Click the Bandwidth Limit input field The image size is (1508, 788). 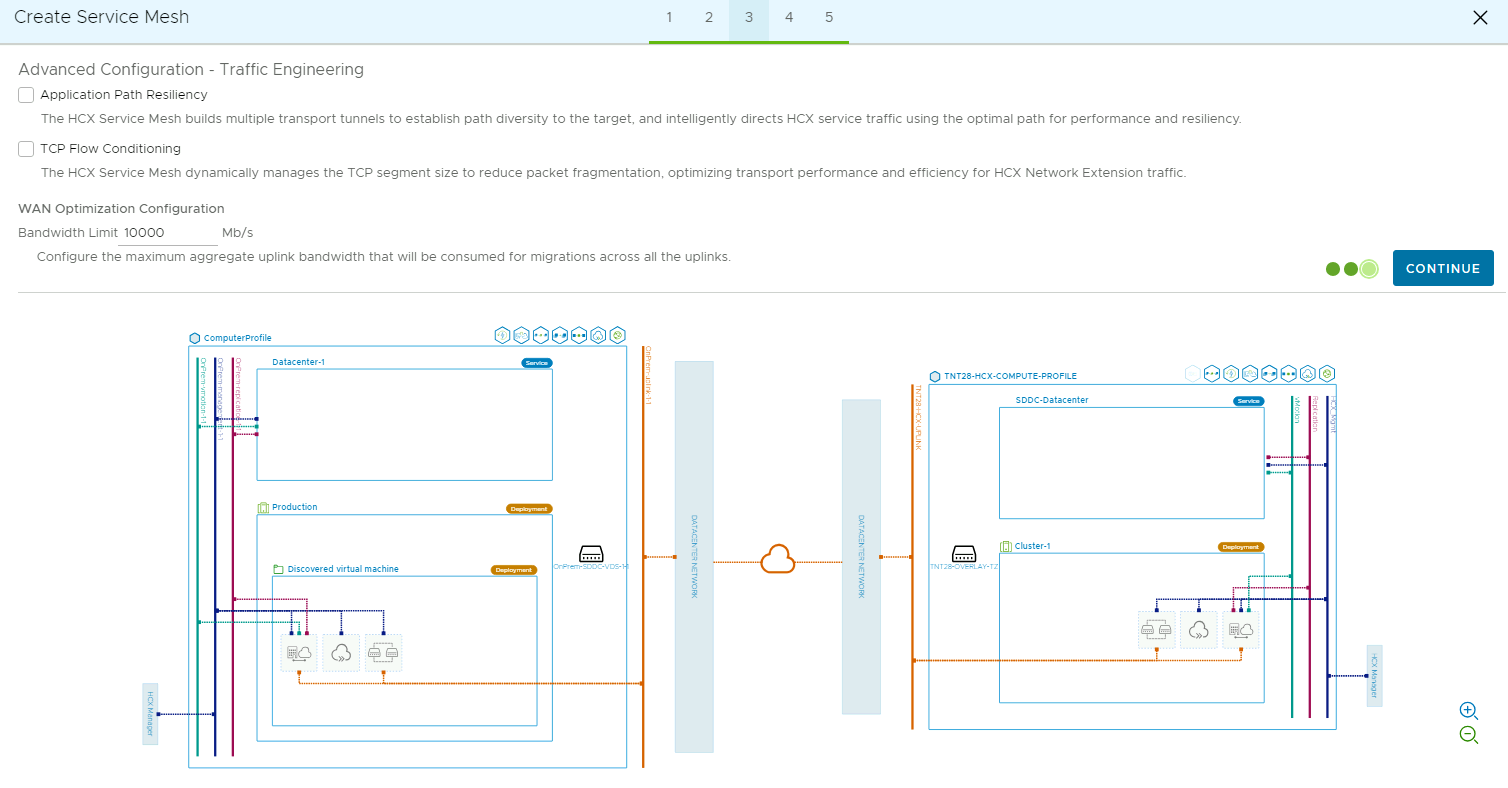click(x=168, y=233)
